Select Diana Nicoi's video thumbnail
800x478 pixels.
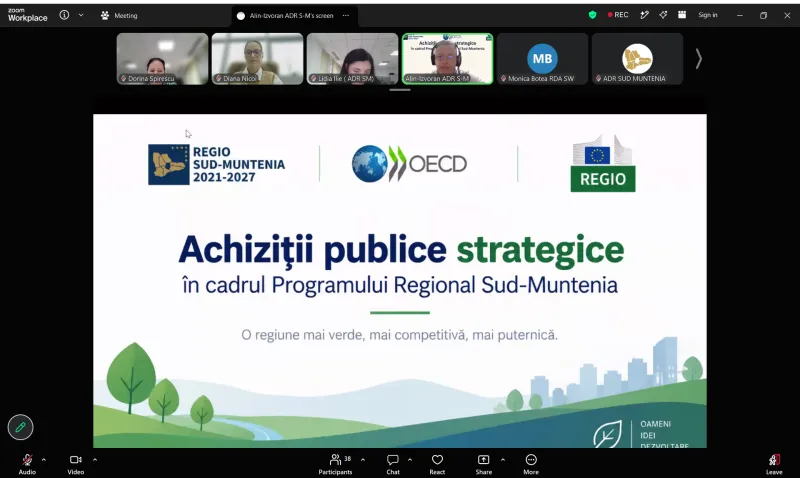[257, 59]
